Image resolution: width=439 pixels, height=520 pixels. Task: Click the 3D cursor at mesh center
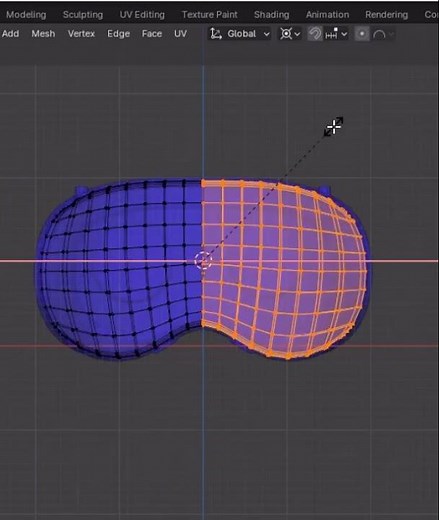click(203, 260)
